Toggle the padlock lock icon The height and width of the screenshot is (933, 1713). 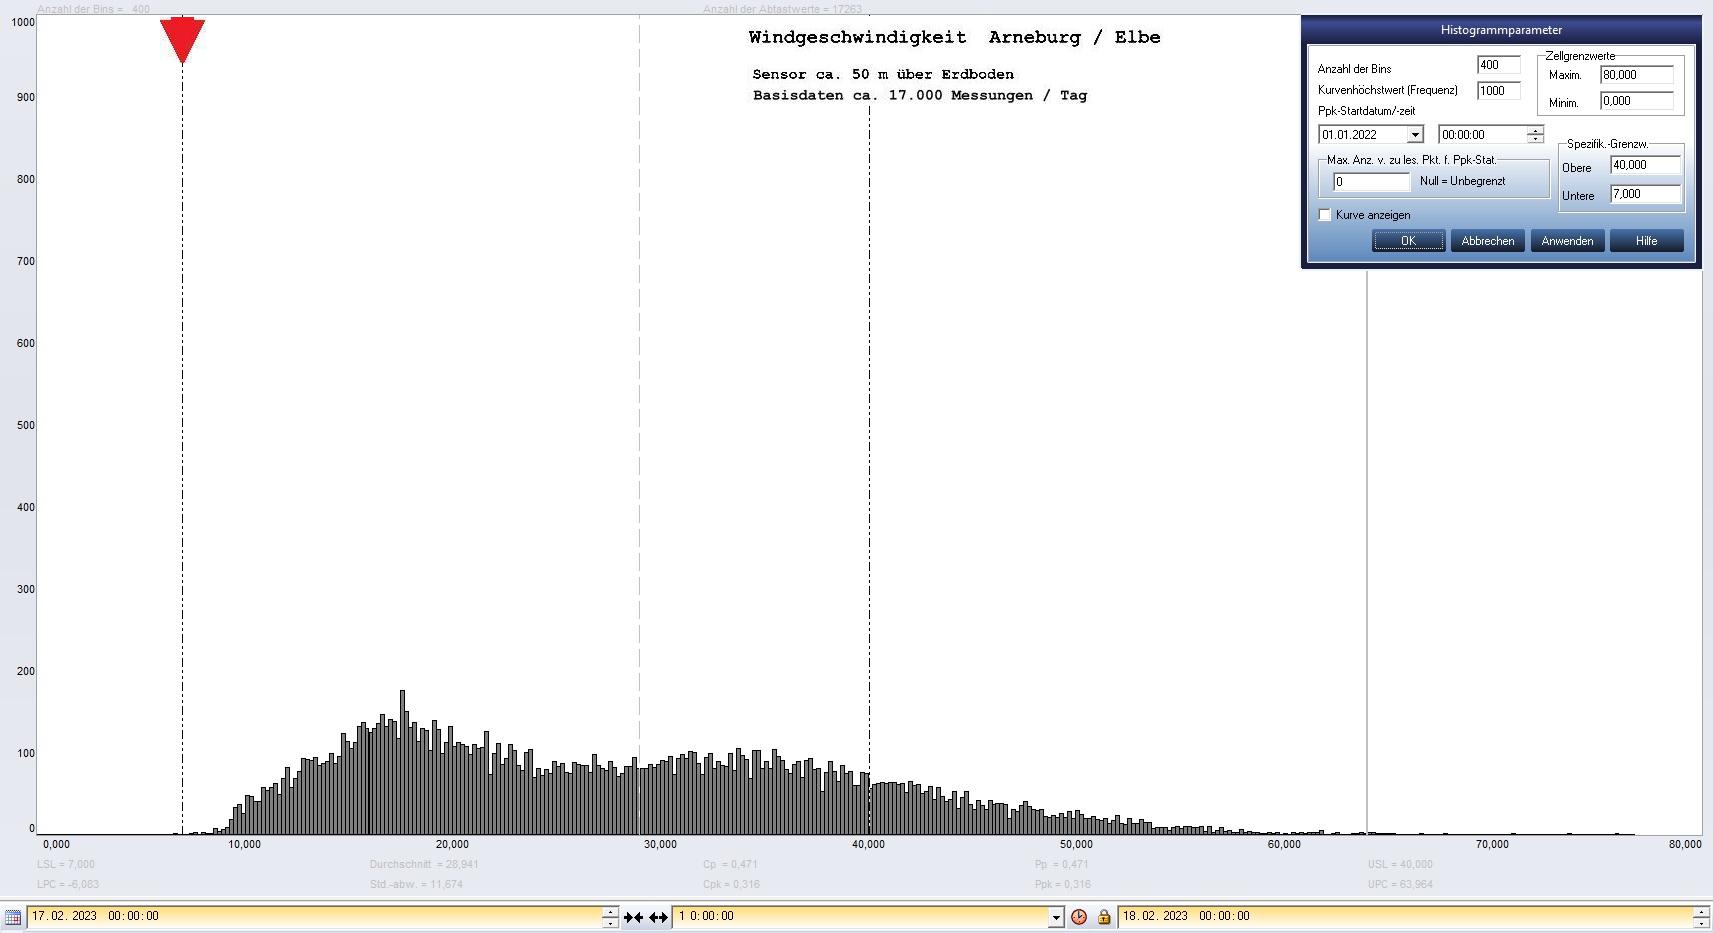pyautogui.click(x=1104, y=917)
